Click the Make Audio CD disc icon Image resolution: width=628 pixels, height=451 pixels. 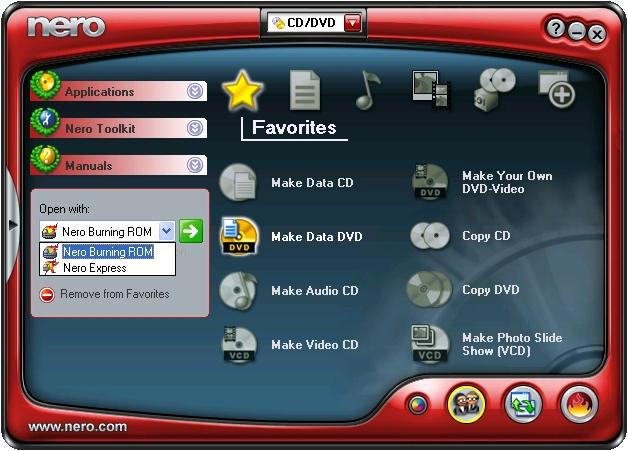click(x=239, y=290)
